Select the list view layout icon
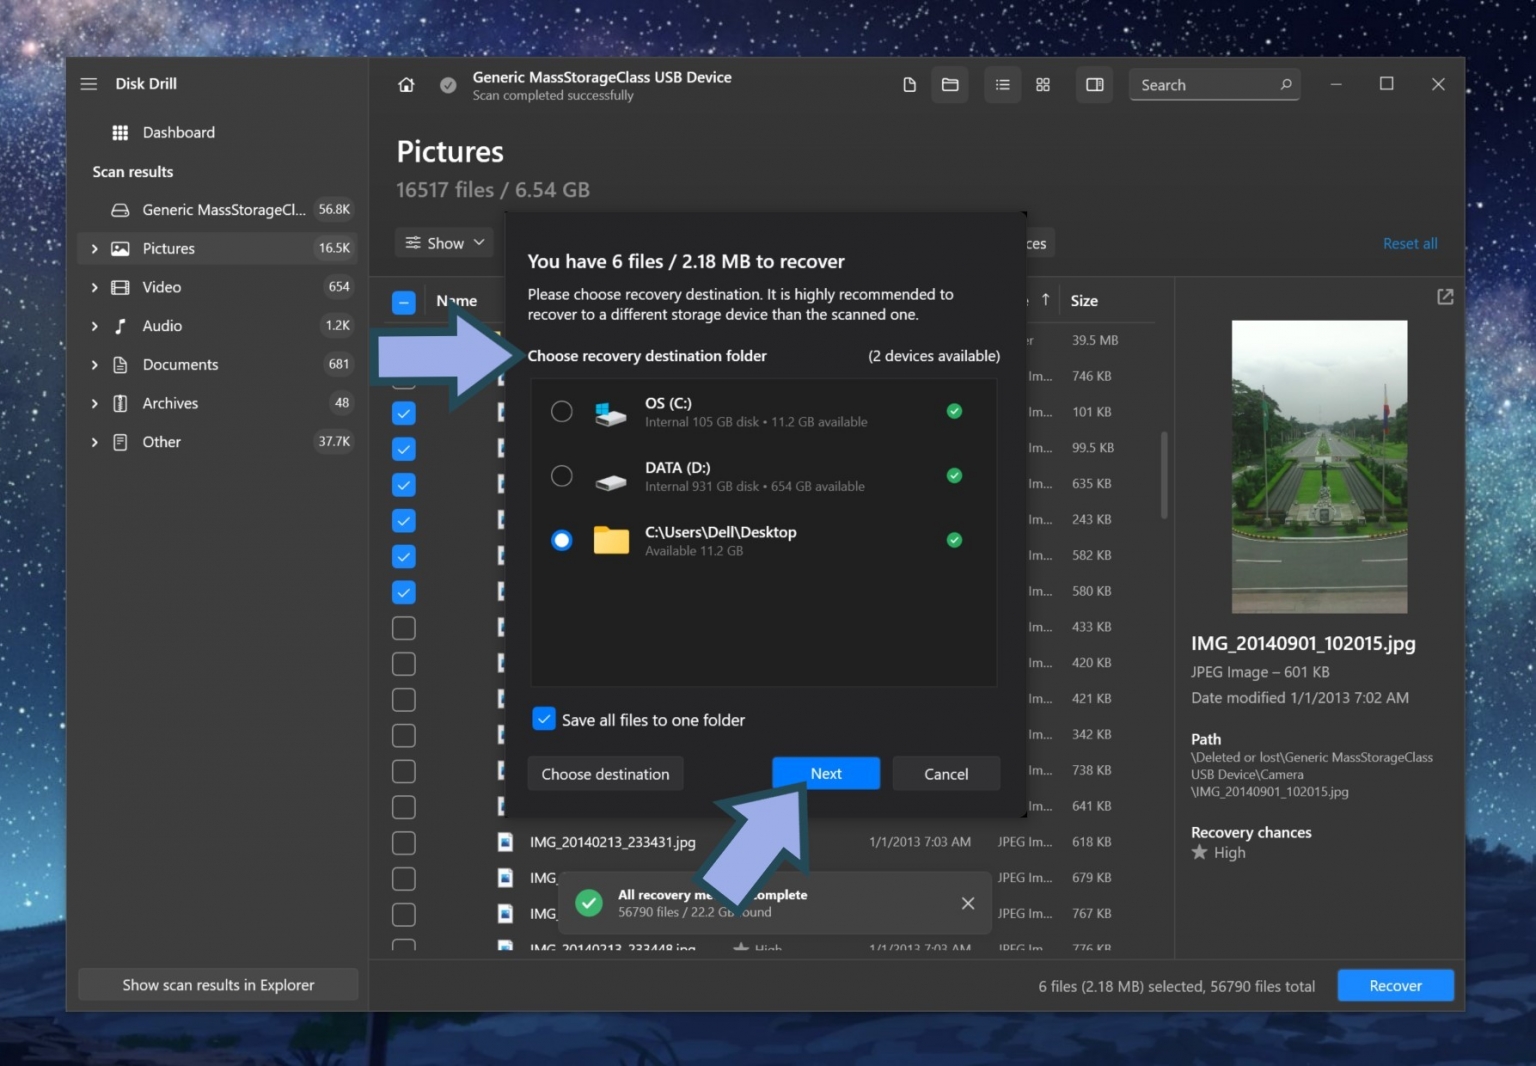Image resolution: width=1536 pixels, height=1066 pixels. coord(1002,85)
